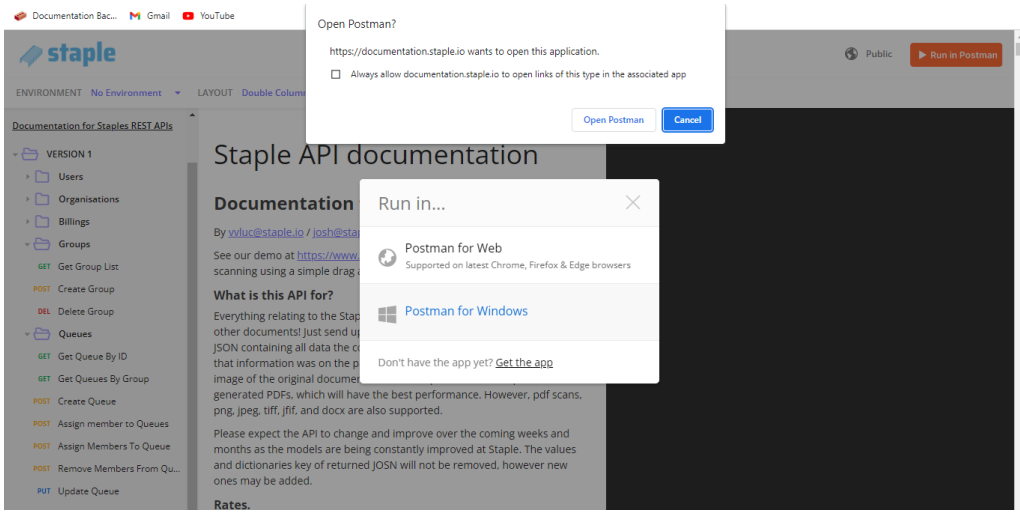Open Documentation Bac... bookmark
The height and width of the screenshot is (515, 1020).
tap(66, 16)
